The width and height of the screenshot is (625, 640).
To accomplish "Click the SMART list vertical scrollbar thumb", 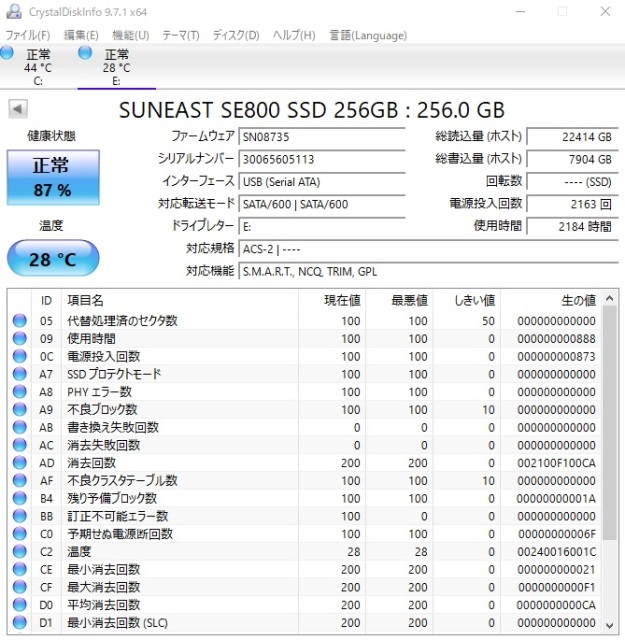I will [609, 423].
